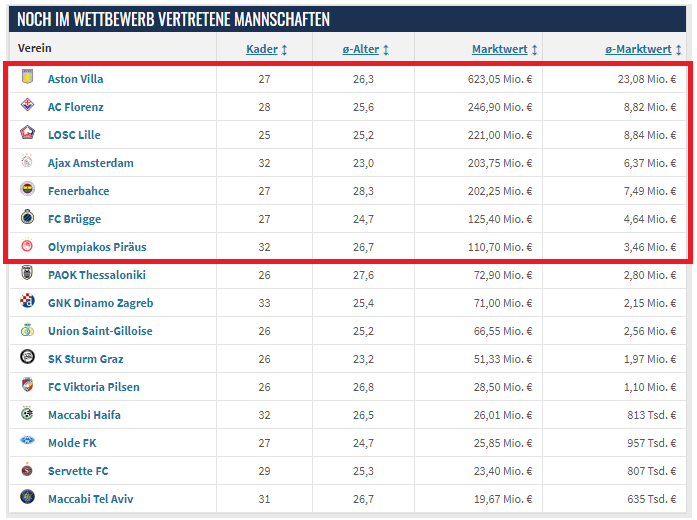Open the GNK Dinamo Zagreb crest
The height and width of the screenshot is (520, 697).
click(x=28, y=301)
